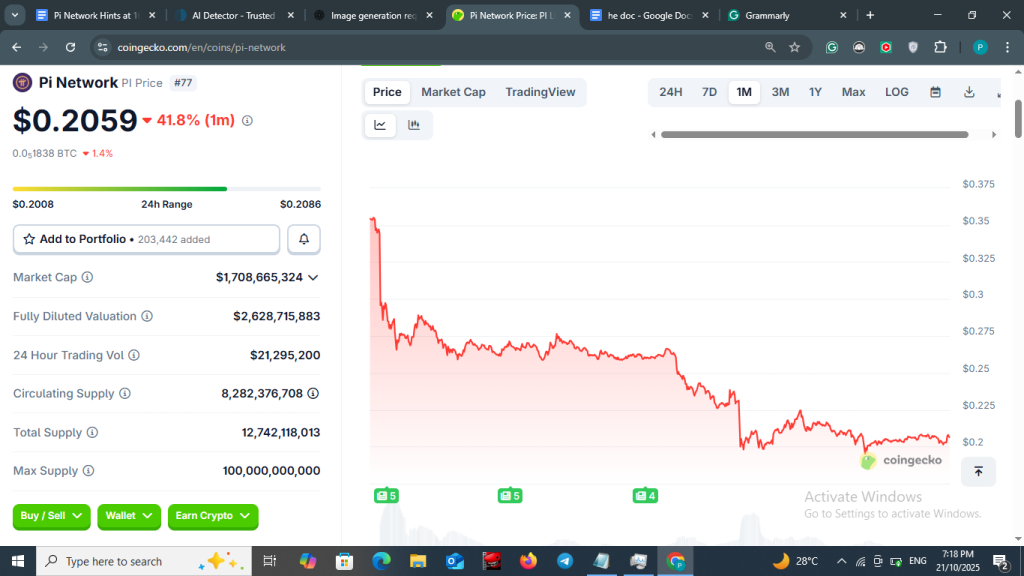1024x576 pixels.
Task: Click the Market Cap info icon
Action: pyautogui.click(x=87, y=277)
